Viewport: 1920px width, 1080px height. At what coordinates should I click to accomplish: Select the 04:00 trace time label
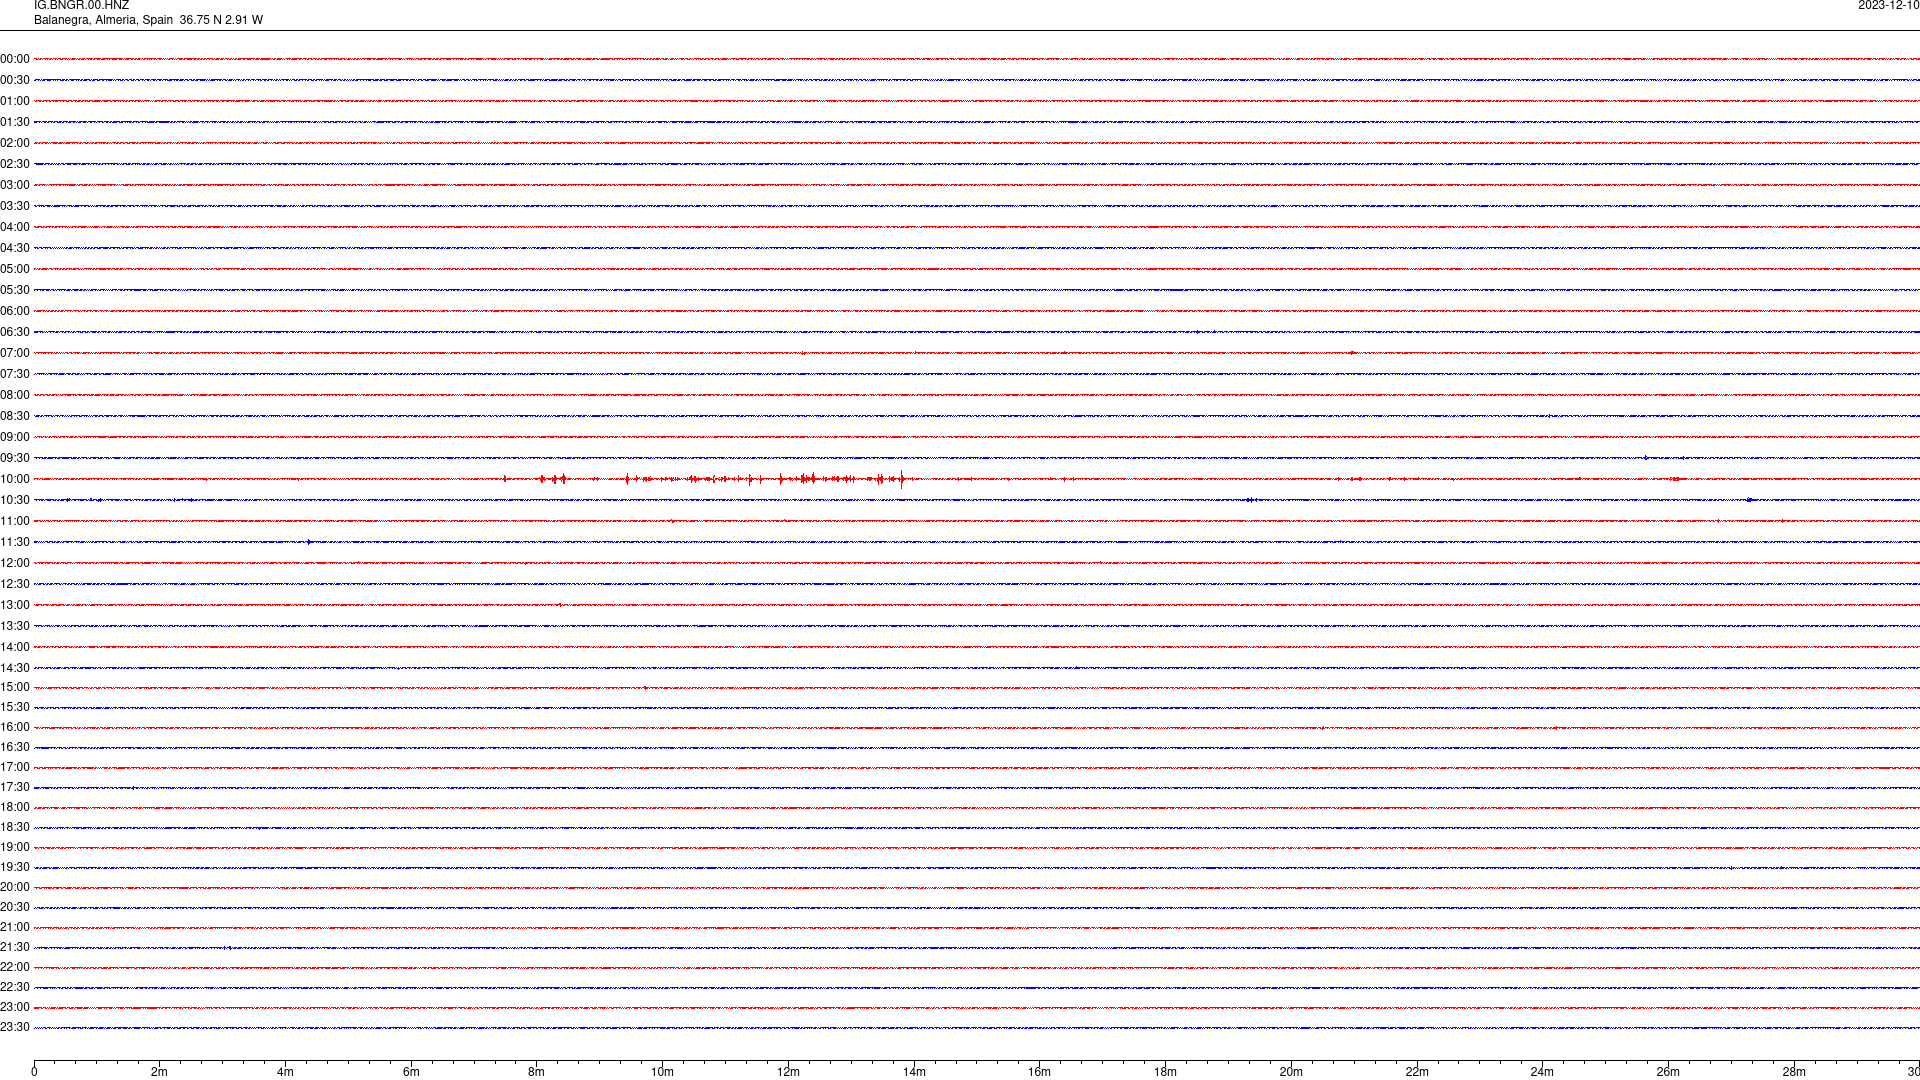tap(15, 227)
